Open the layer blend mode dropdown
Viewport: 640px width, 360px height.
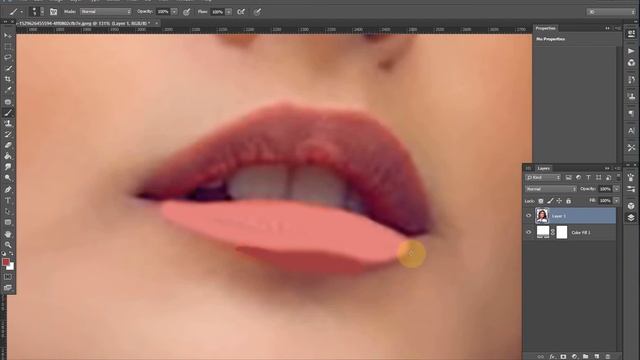[x=551, y=189]
